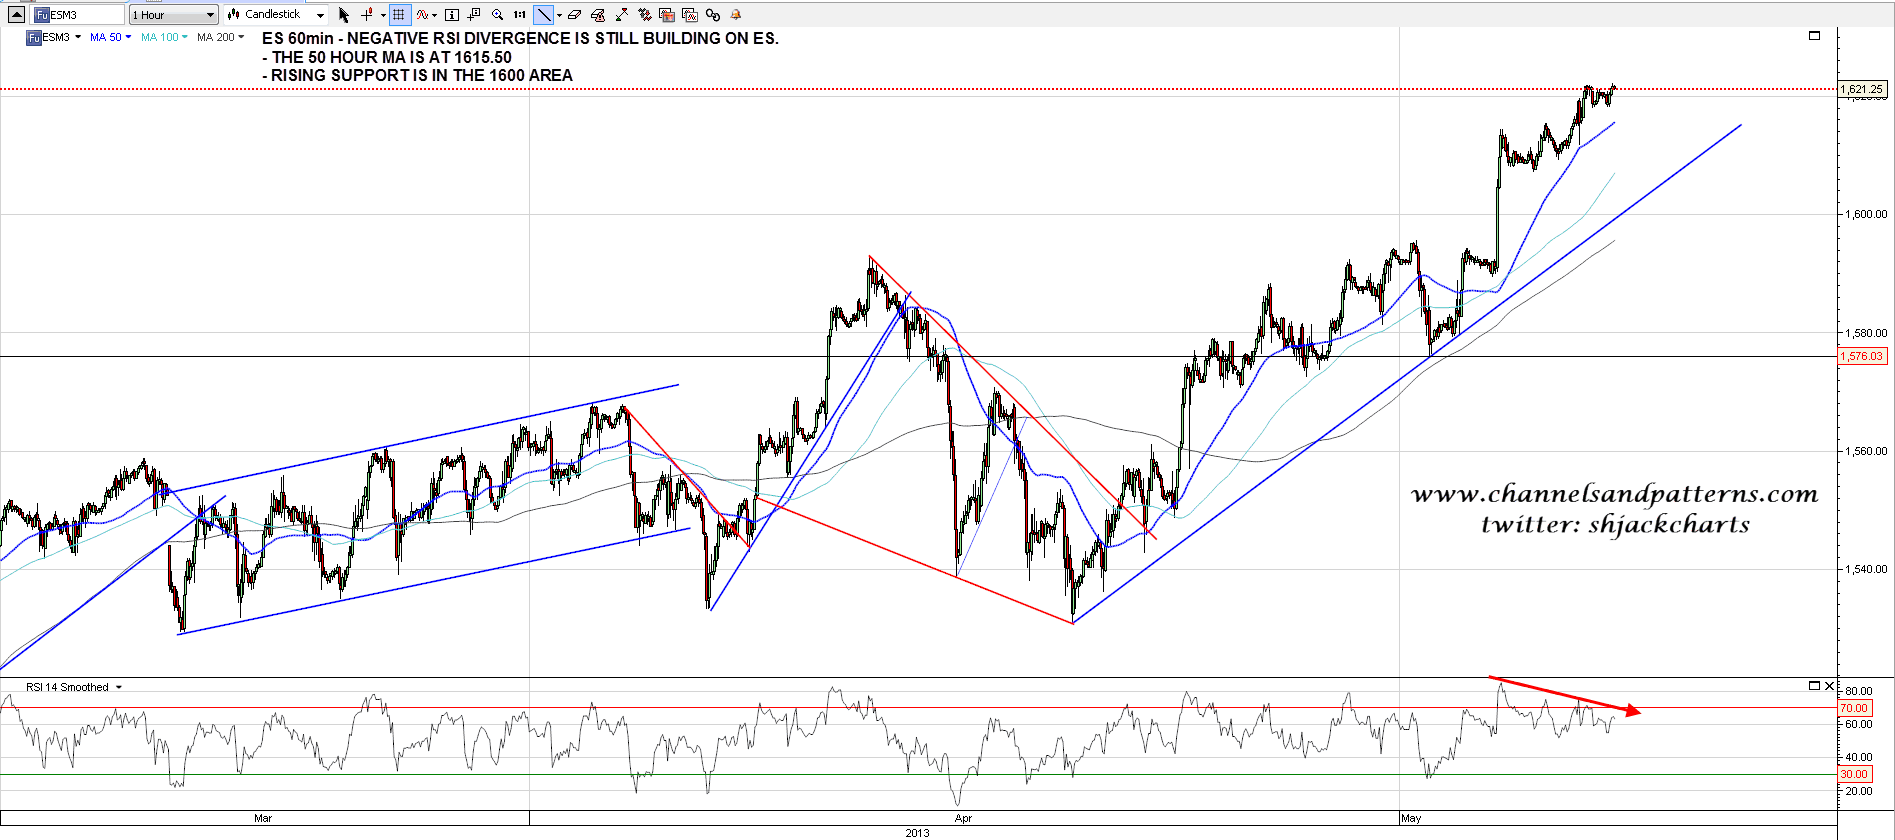This screenshot has height=840, width=1895.
Task: Maximize the main price chart pane
Action: 1815,36
